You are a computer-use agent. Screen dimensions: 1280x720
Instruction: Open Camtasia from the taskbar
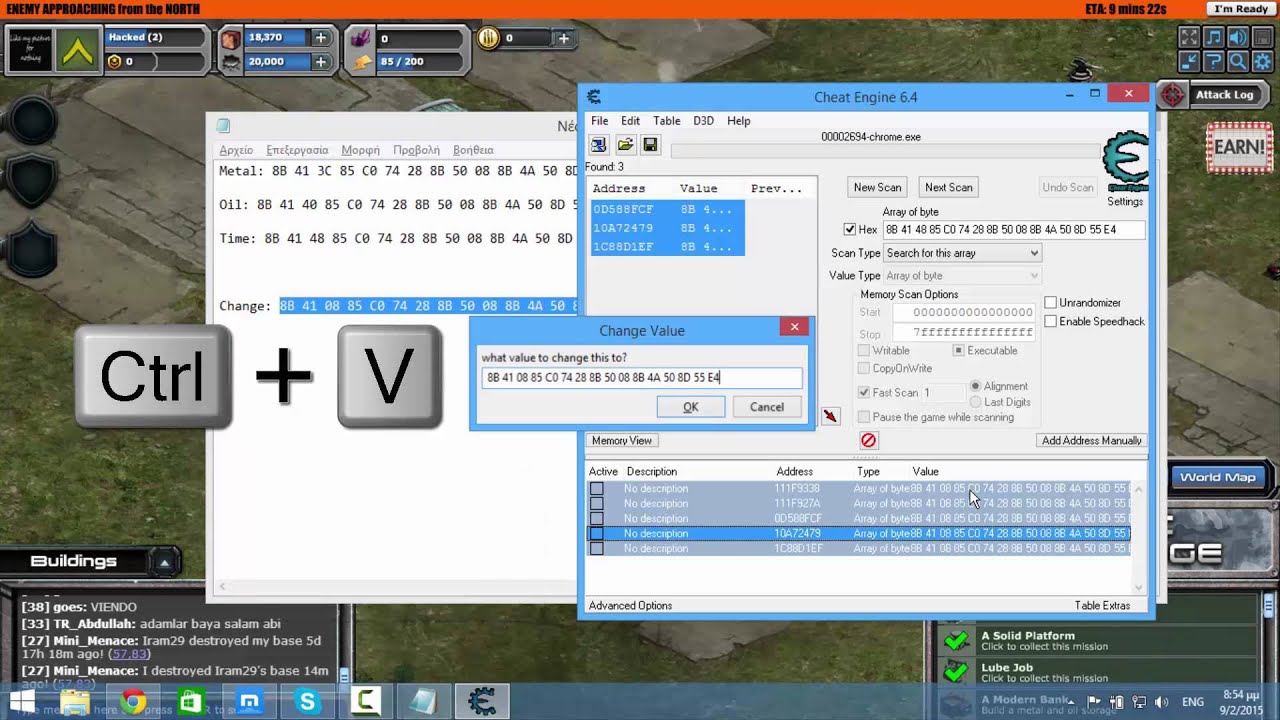(365, 702)
